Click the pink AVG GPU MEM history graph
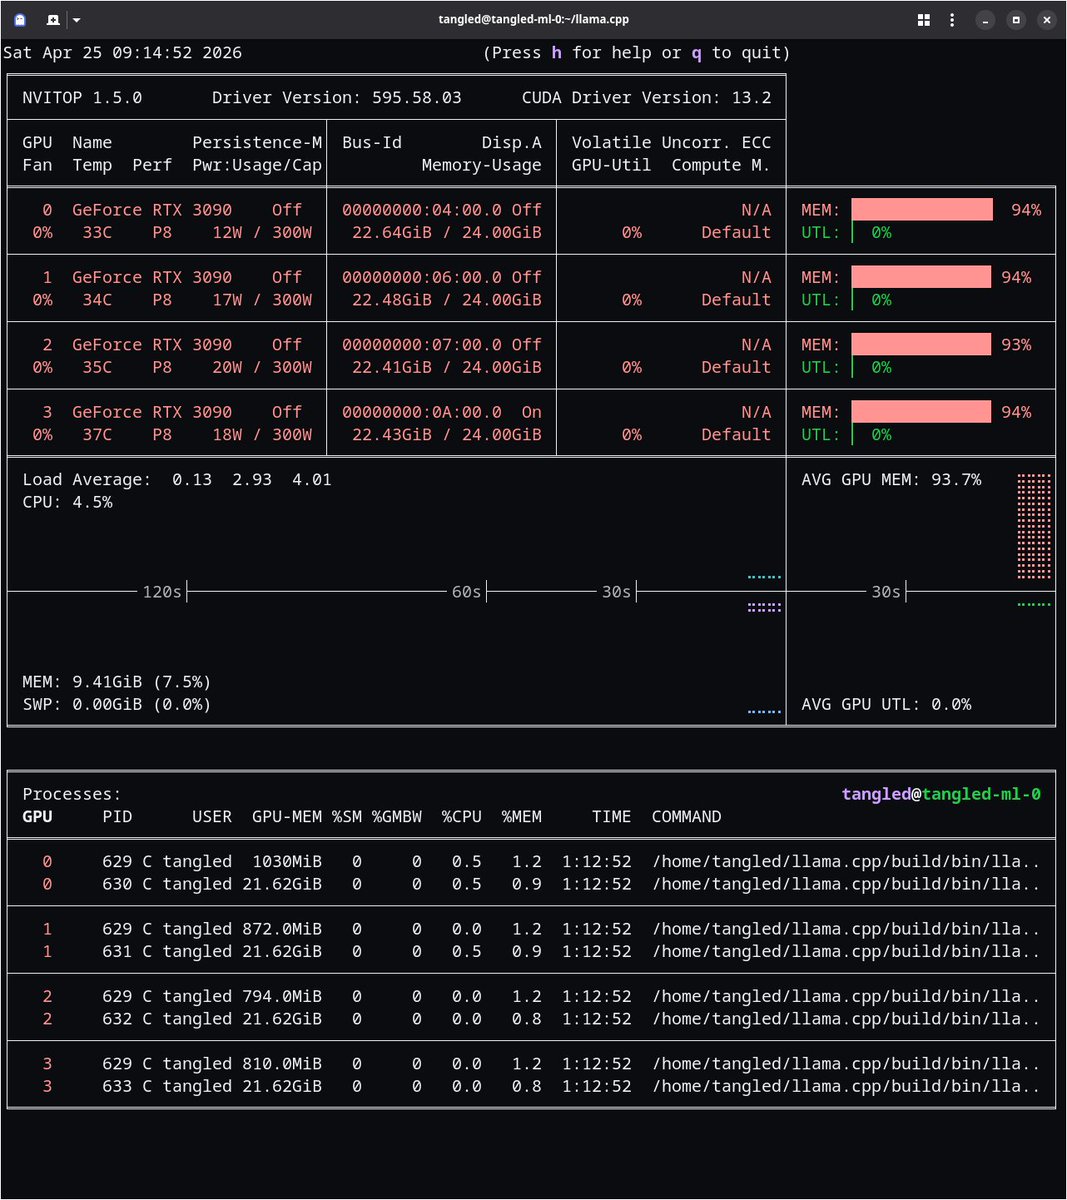1067x1200 pixels. coord(1034,526)
